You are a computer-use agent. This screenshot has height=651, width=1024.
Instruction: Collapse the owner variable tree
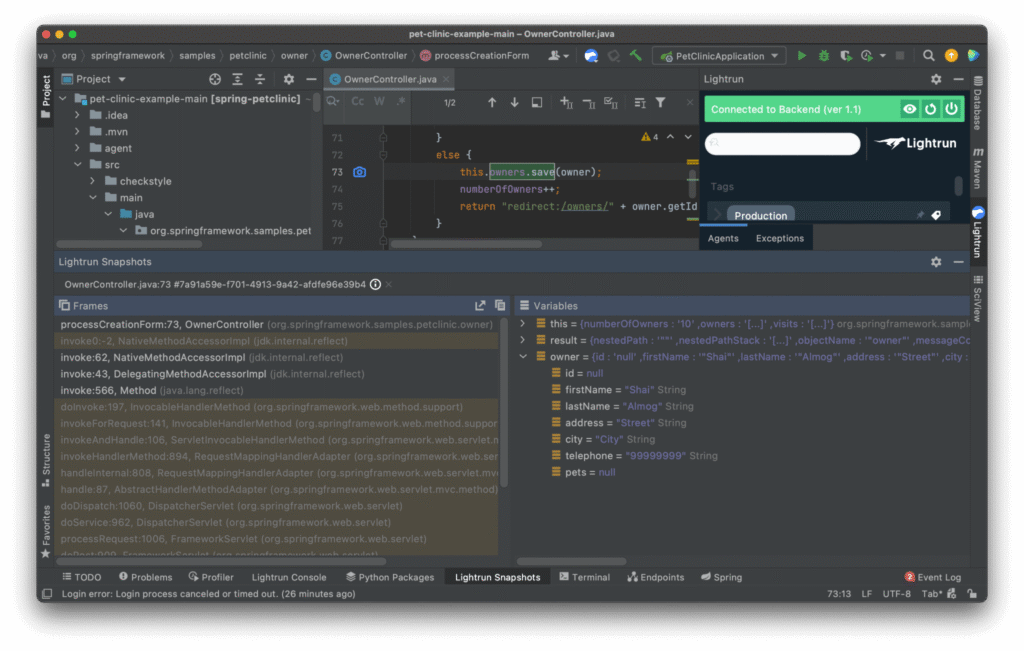(523, 356)
